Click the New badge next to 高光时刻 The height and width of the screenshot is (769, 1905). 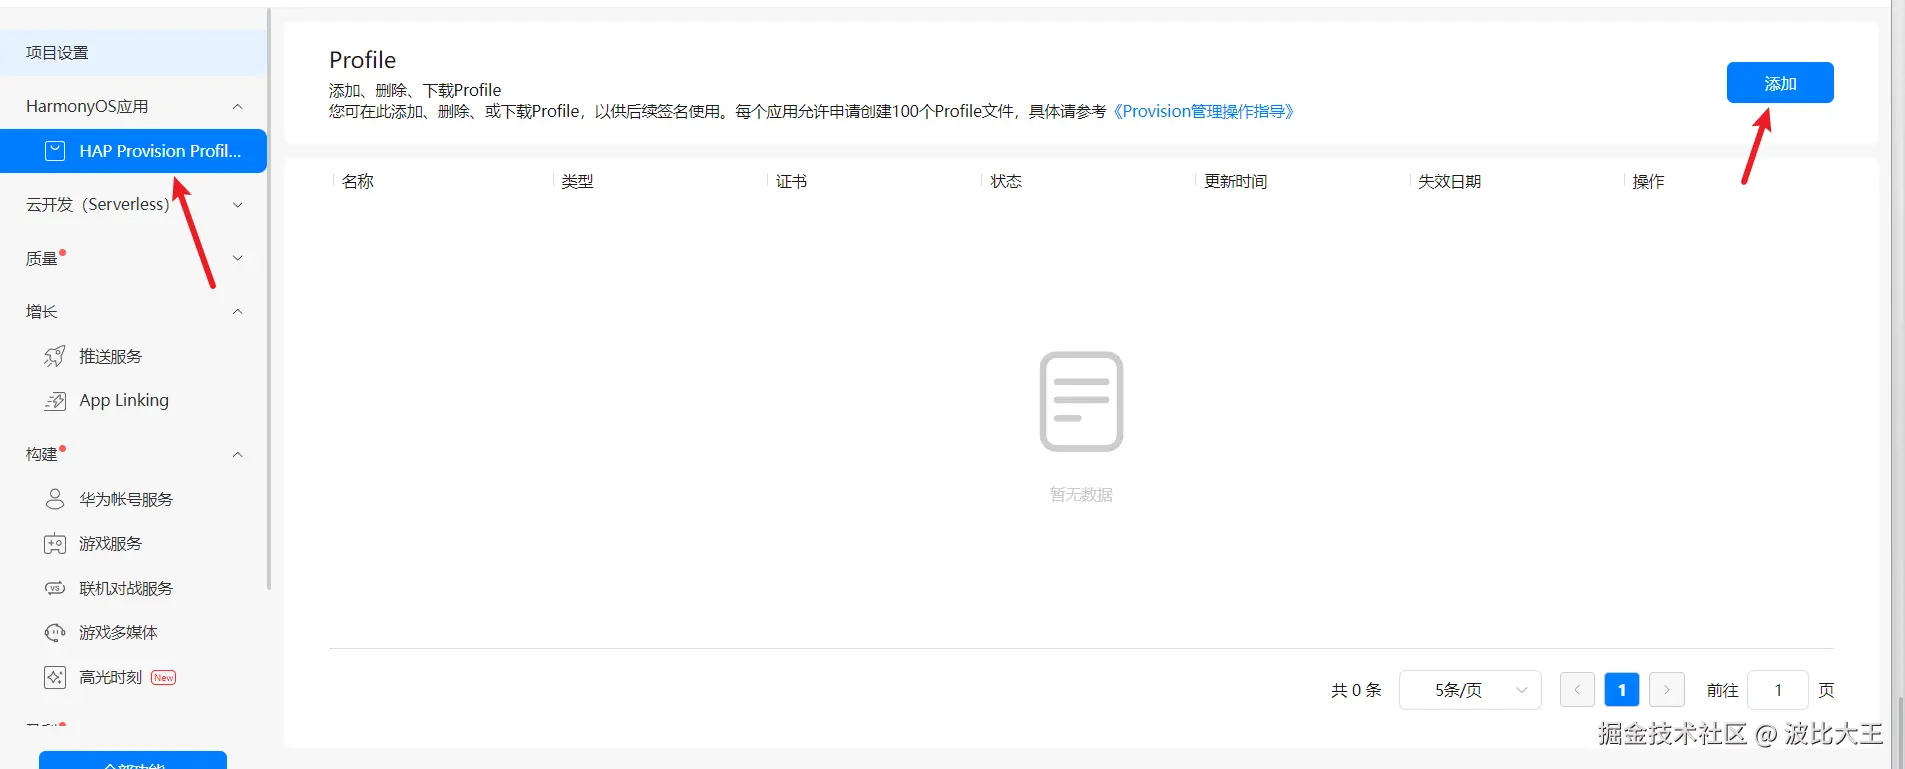pyautogui.click(x=164, y=677)
